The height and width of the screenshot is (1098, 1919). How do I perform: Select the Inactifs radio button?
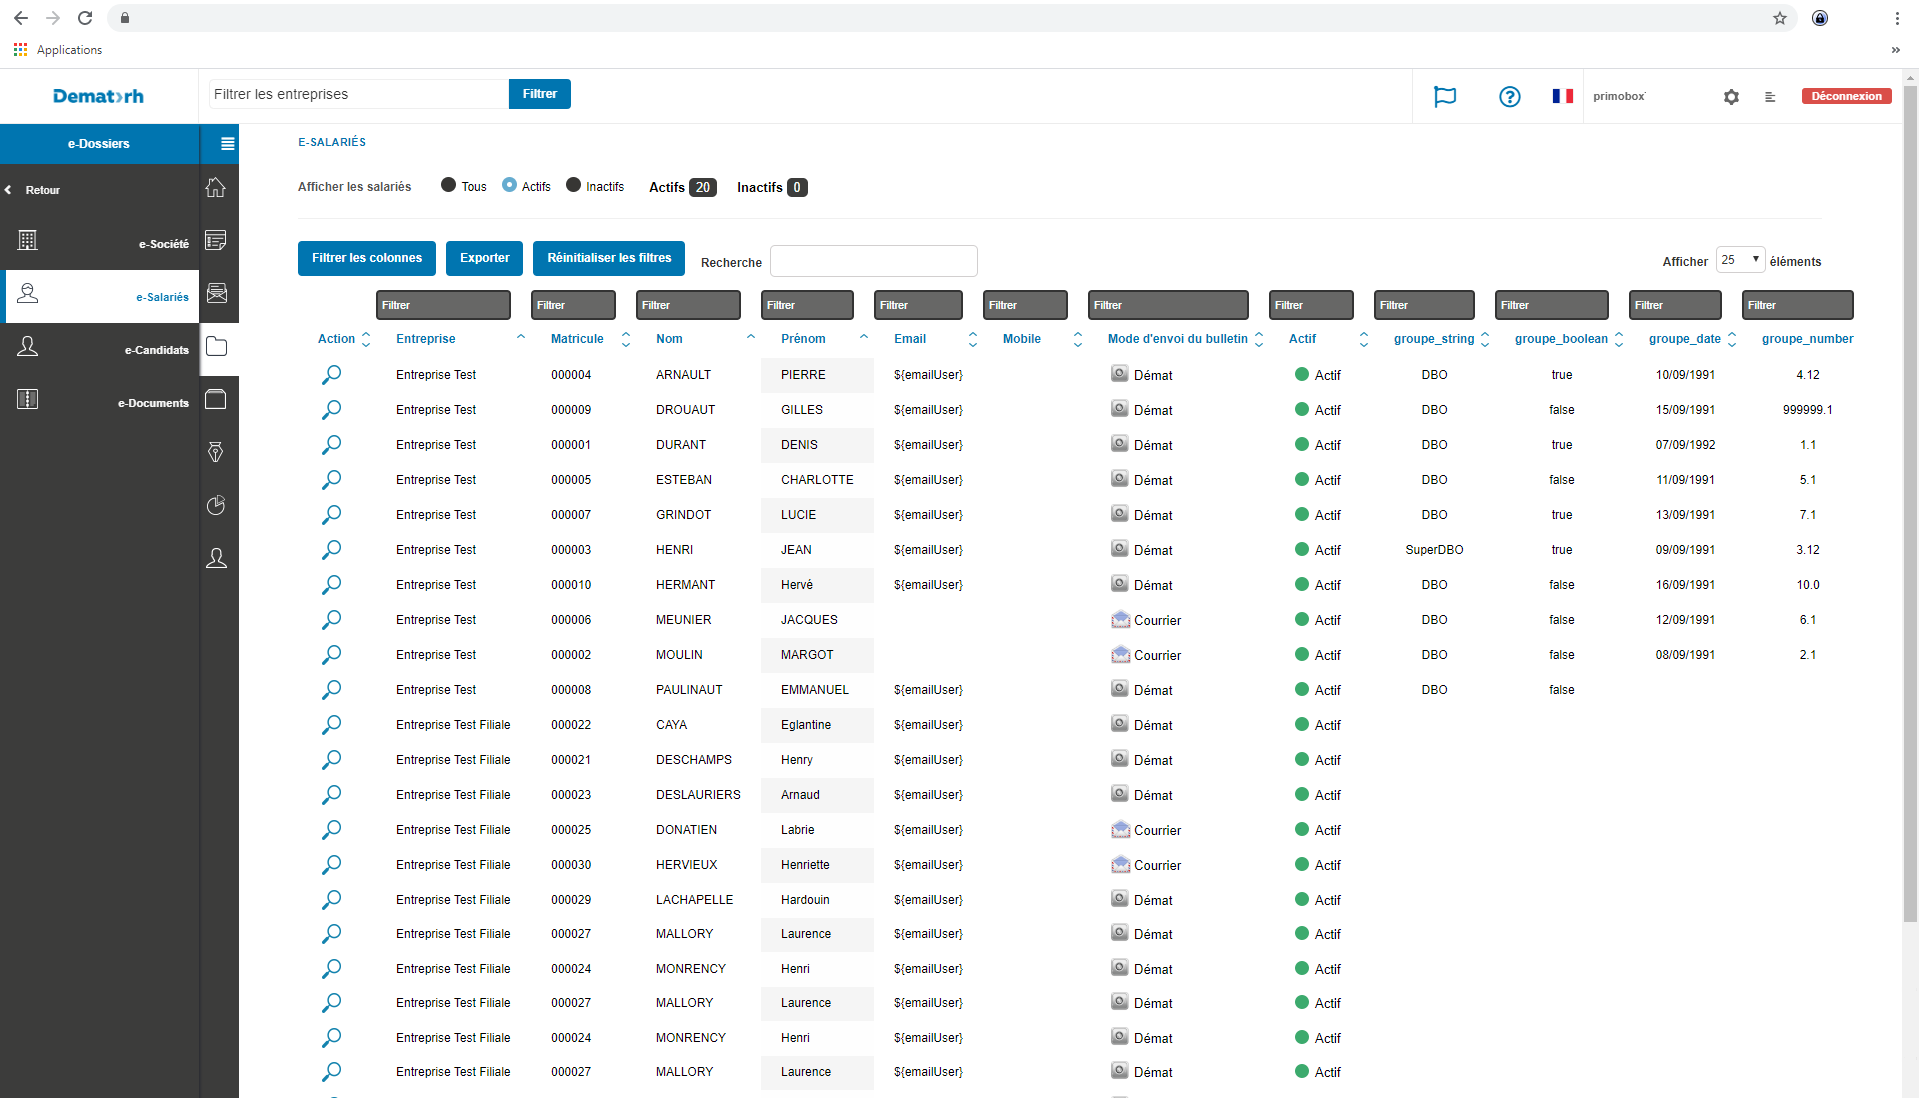pyautogui.click(x=574, y=185)
